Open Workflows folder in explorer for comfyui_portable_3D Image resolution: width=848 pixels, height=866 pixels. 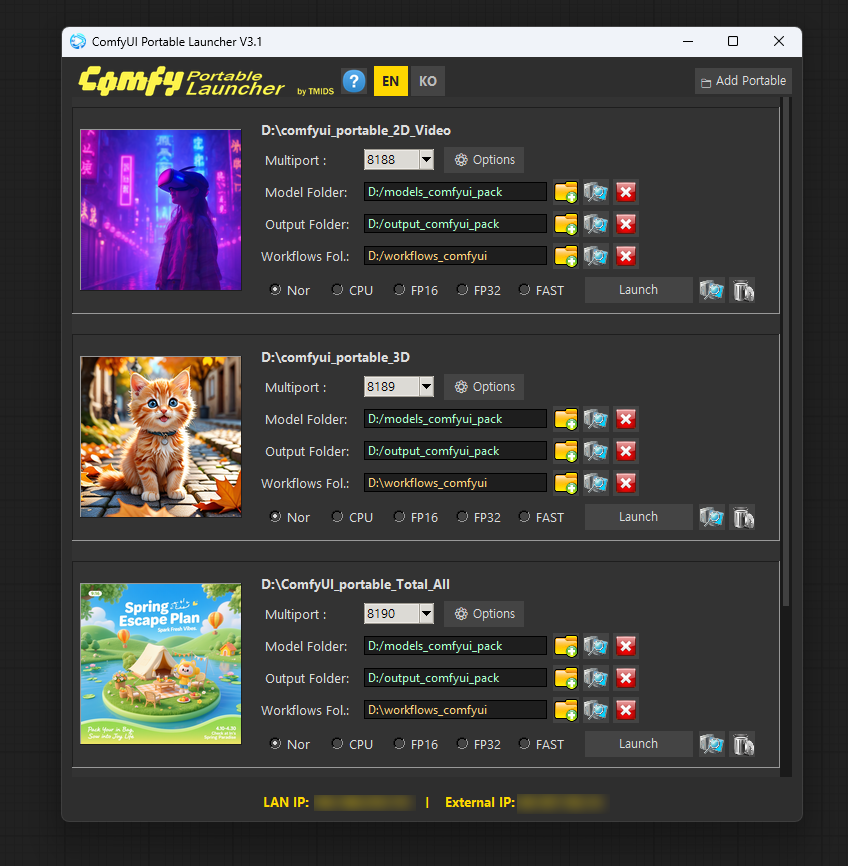tap(596, 483)
